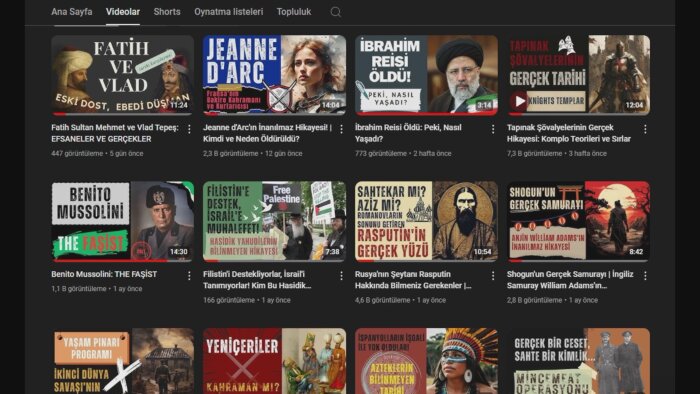Click '1,1 B görüntüleme • 1 ay önce' text
Viewport: 700px width, 394px height.
(97, 289)
